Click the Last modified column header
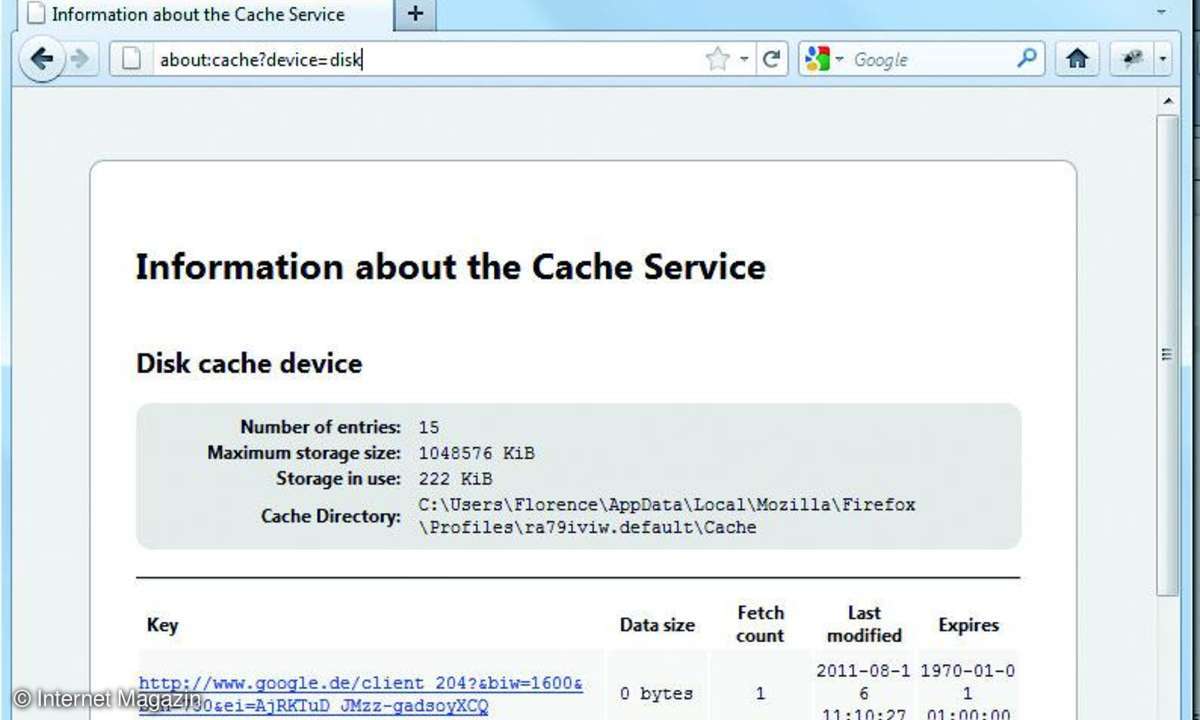The image size is (1200, 720). pos(864,624)
